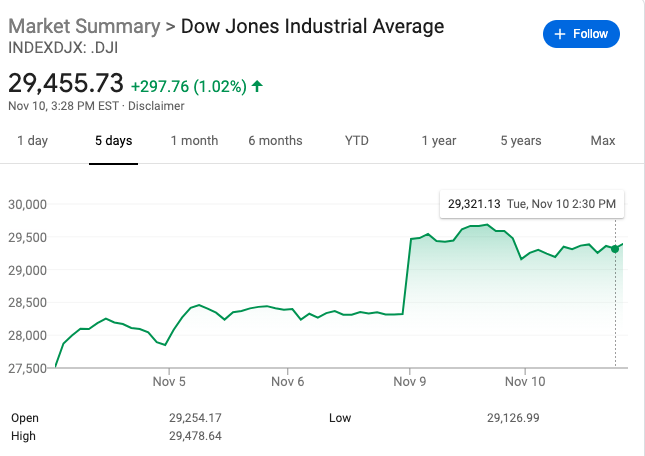Image resolution: width=645 pixels, height=456 pixels.
Task: Show the 1 month chart range
Action: 194,141
